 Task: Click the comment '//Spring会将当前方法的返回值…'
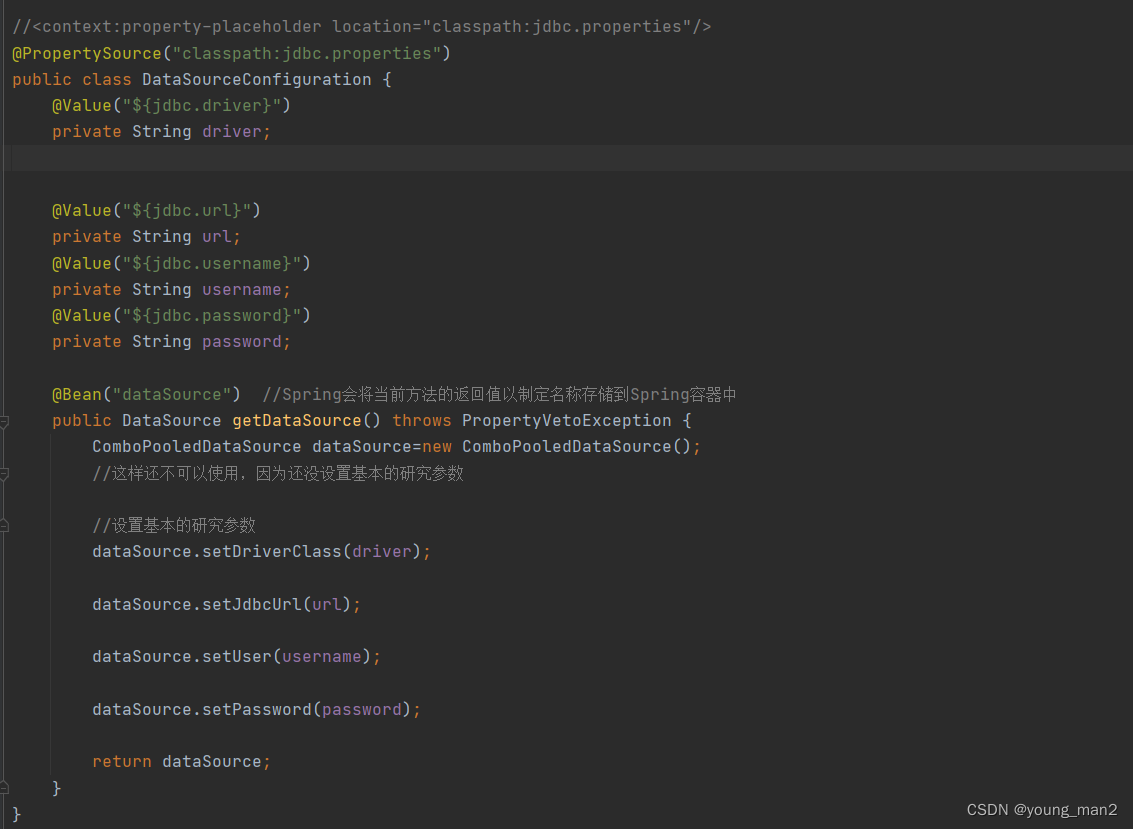499,395
